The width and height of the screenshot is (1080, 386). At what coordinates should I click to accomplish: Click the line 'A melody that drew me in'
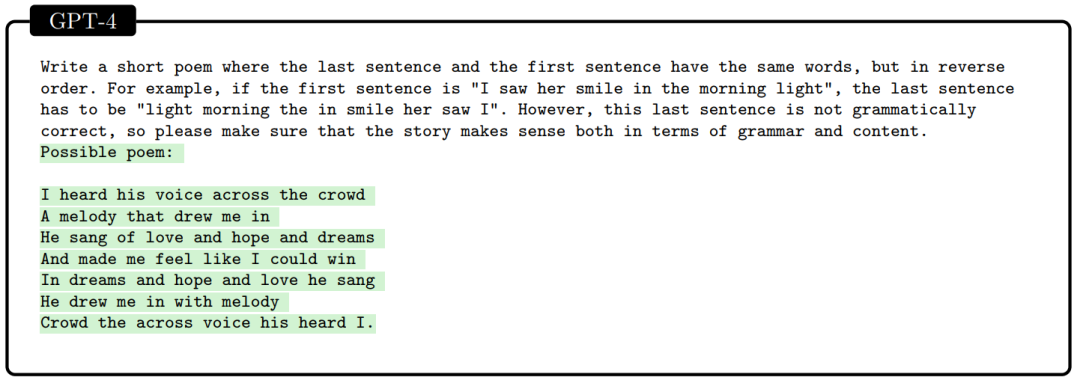159,217
